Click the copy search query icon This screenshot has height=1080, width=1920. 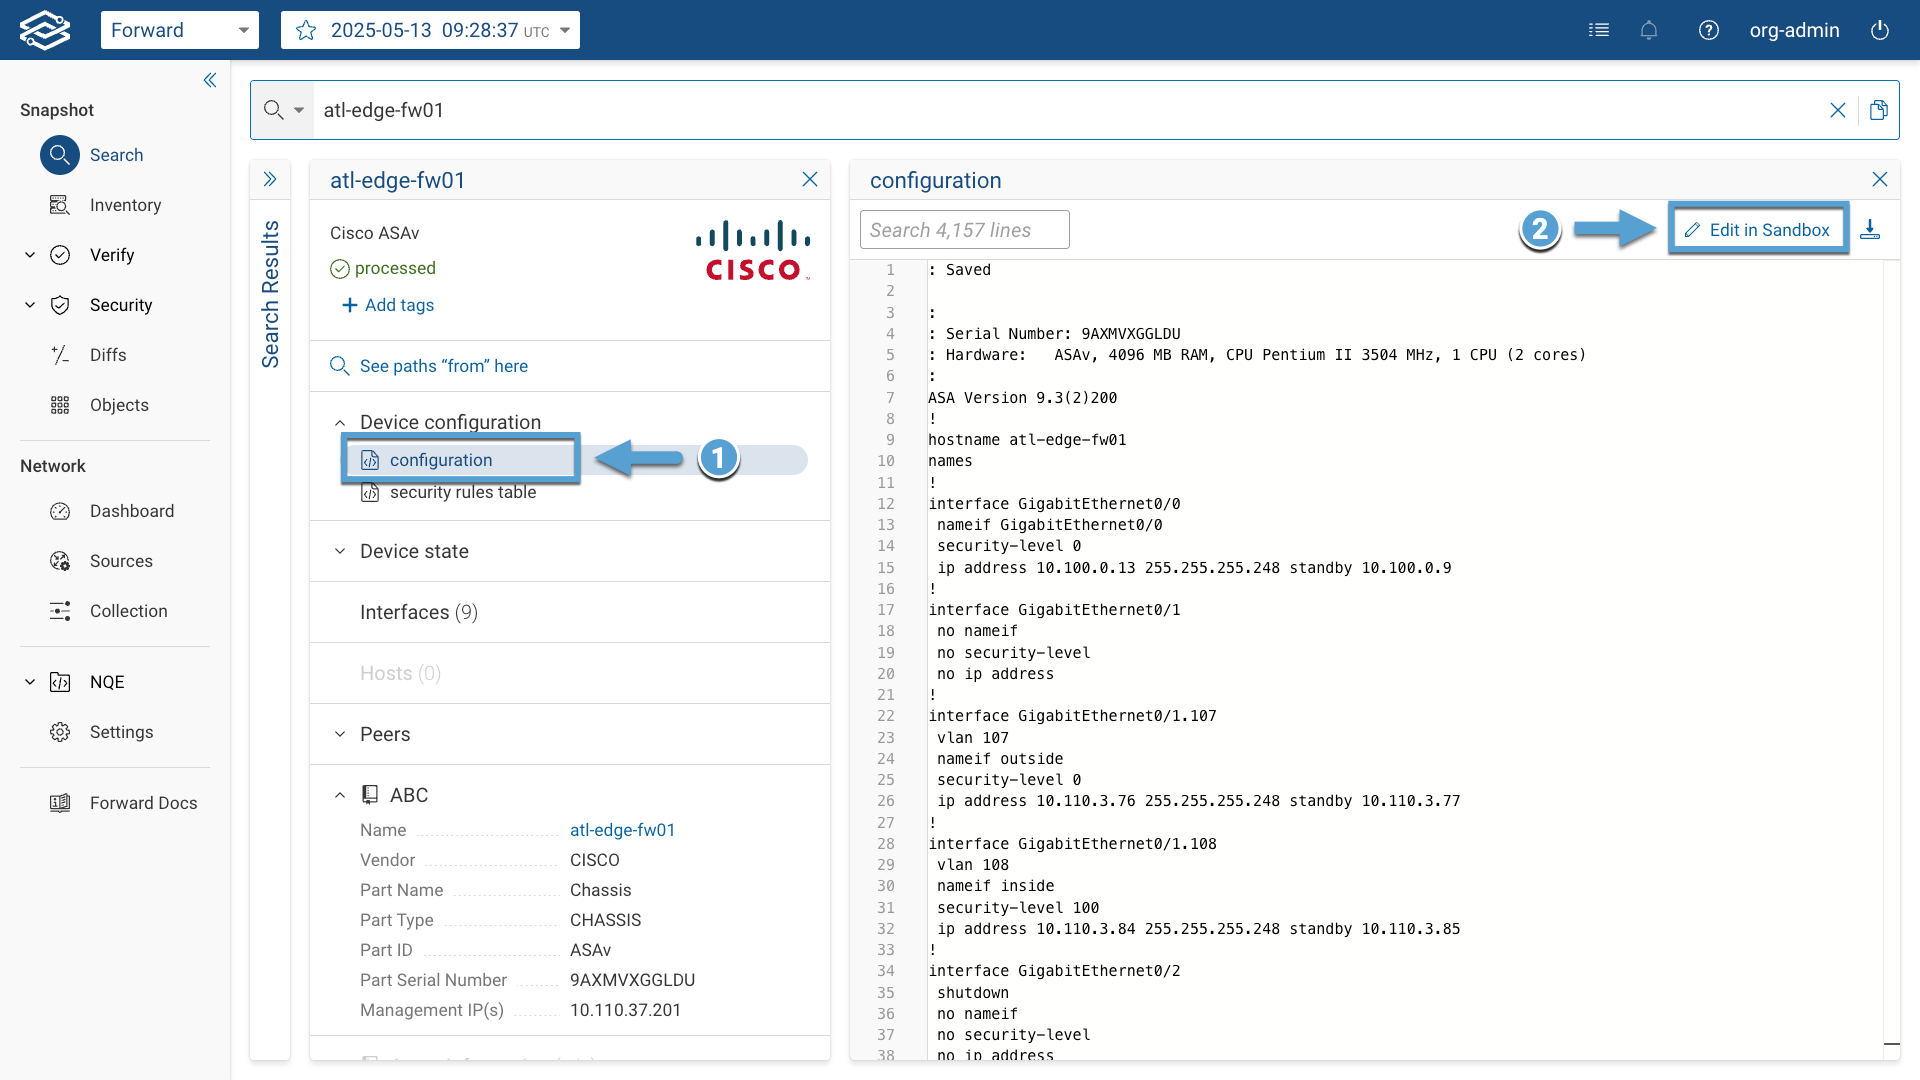(x=1879, y=110)
